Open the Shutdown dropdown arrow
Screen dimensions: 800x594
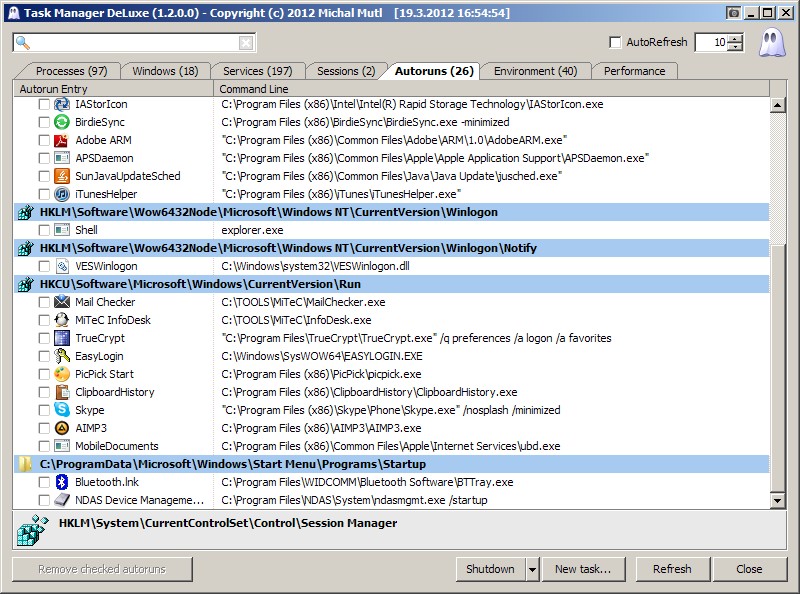tap(532, 569)
